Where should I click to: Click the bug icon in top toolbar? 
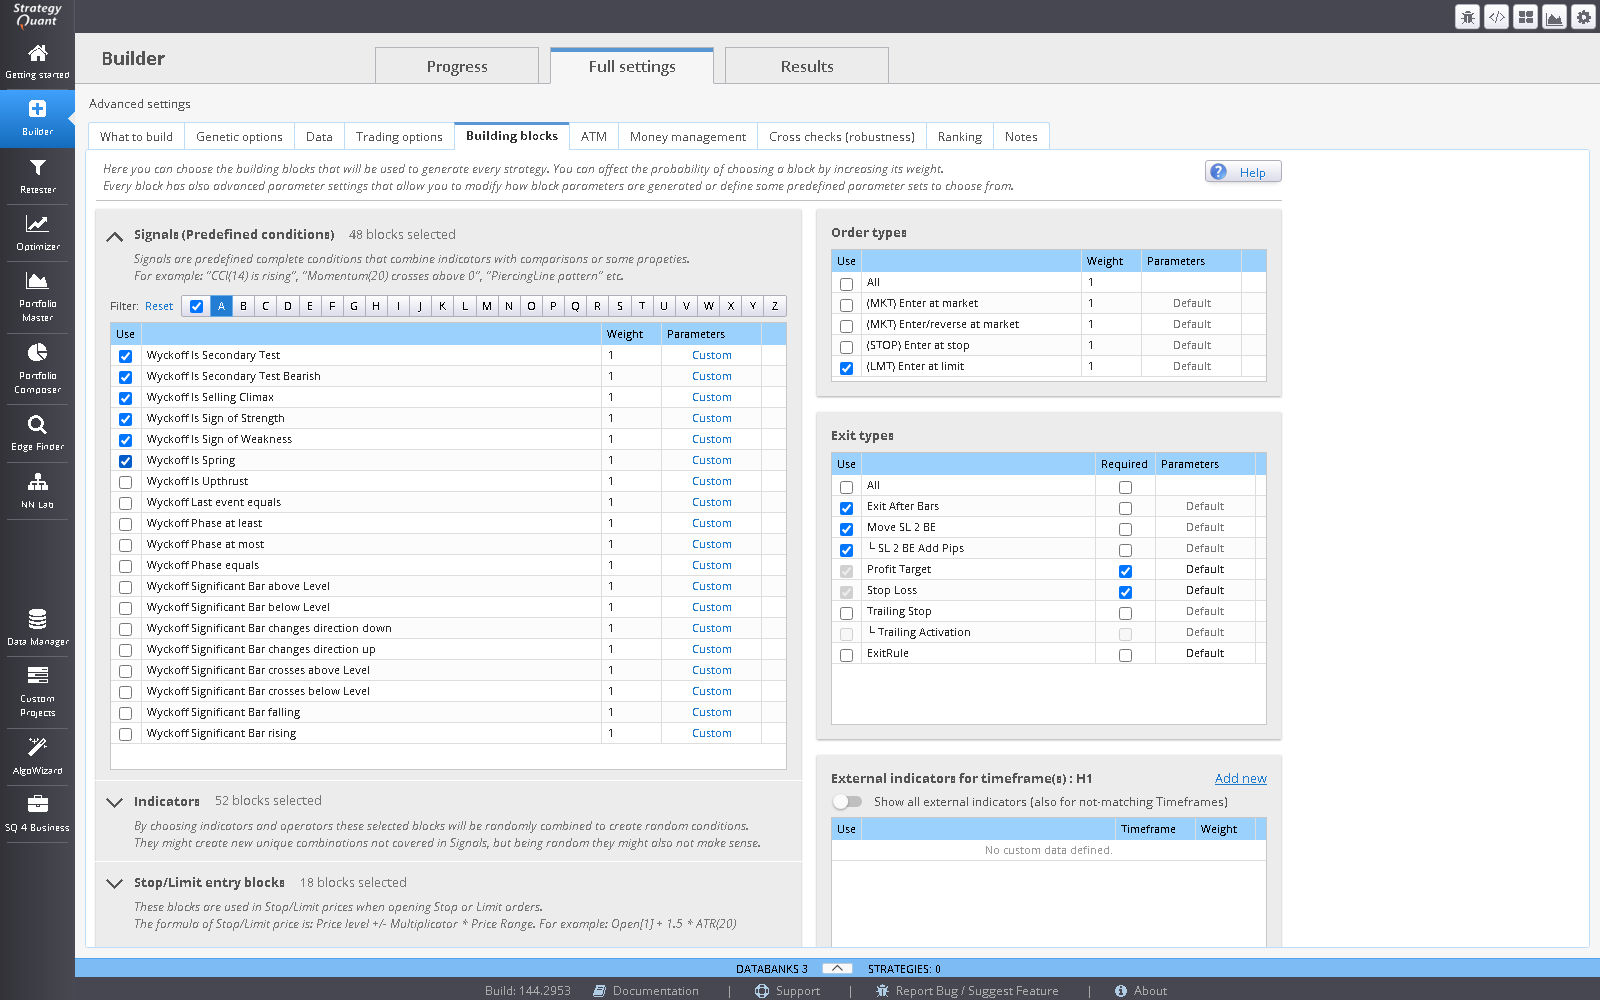tap(1467, 17)
